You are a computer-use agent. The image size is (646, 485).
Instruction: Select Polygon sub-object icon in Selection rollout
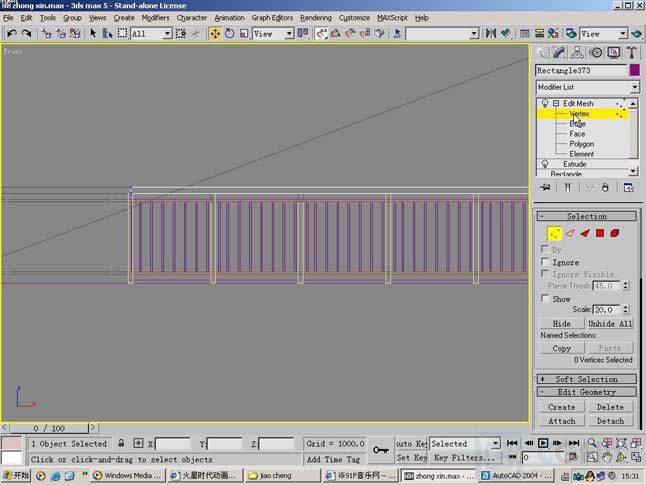click(x=600, y=233)
